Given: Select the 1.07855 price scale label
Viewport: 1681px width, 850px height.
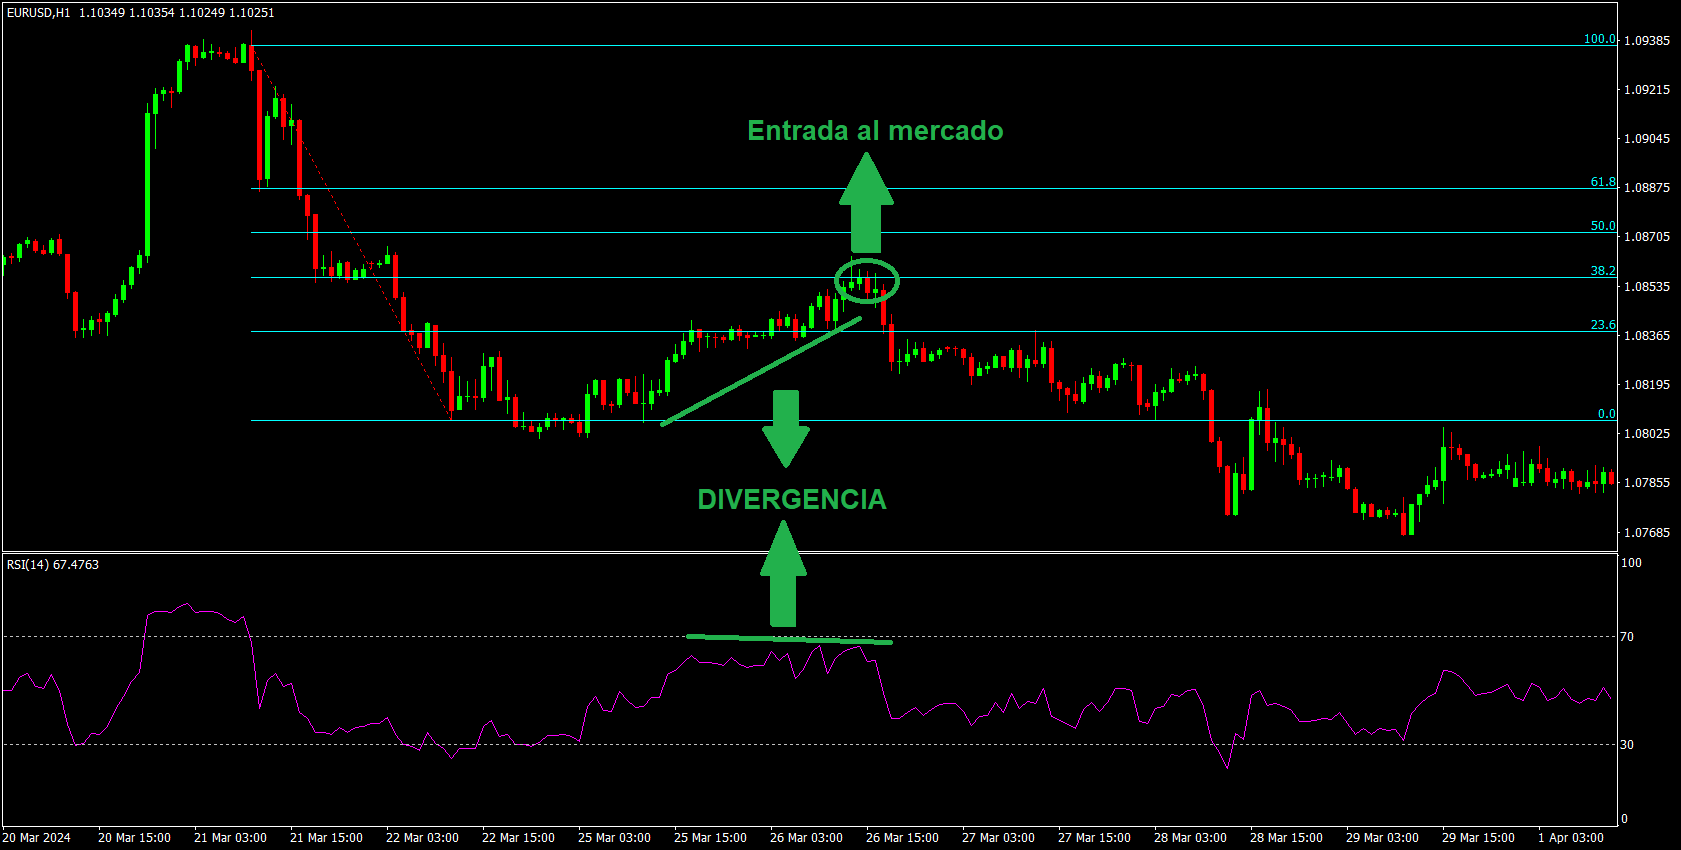Looking at the screenshot, I should click(x=1647, y=483).
